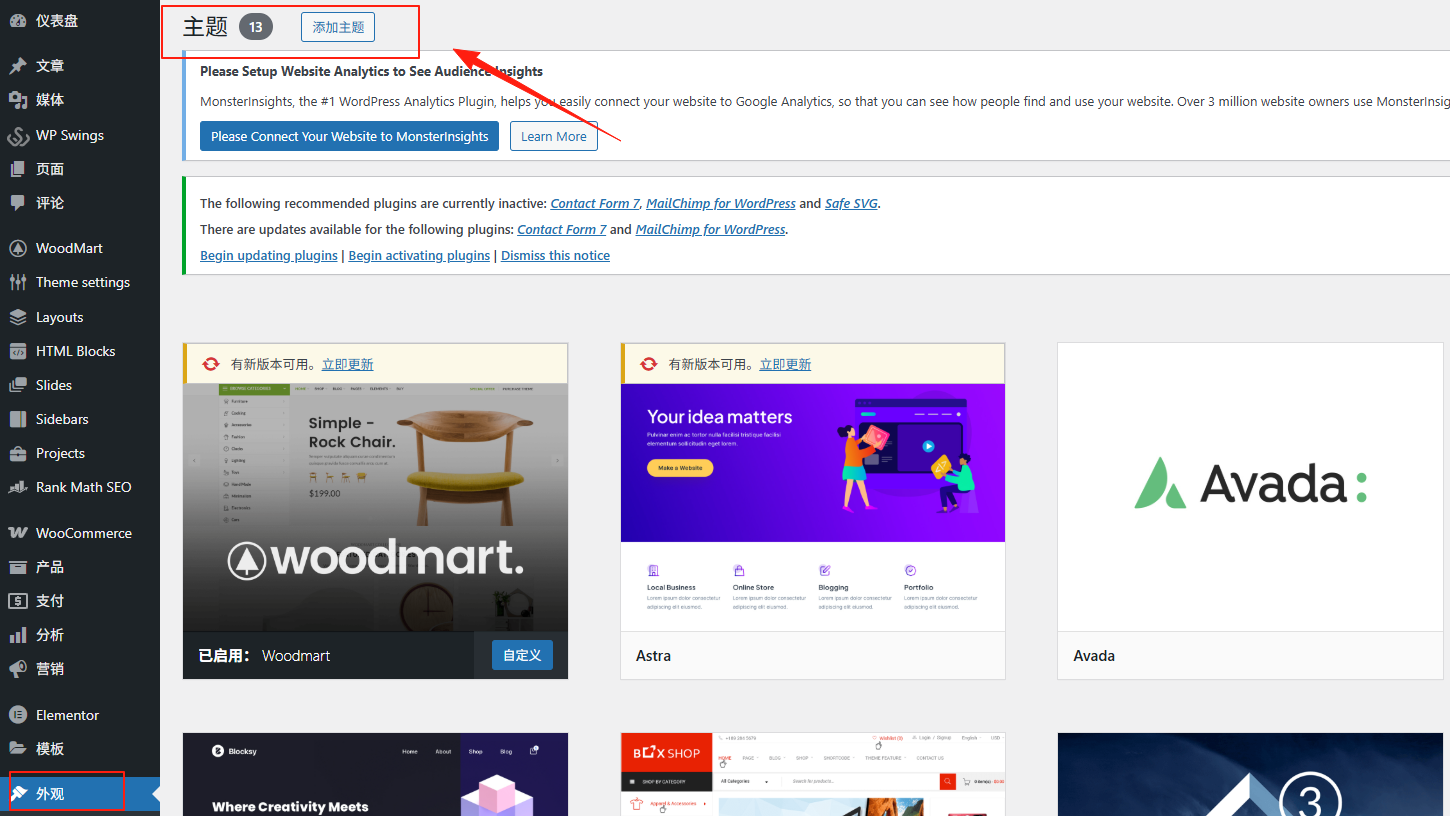Image resolution: width=1450 pixels, height=816 pixels.
Task: Click the Elementor icon in sidebar
Action: click(x=18, y=715)
